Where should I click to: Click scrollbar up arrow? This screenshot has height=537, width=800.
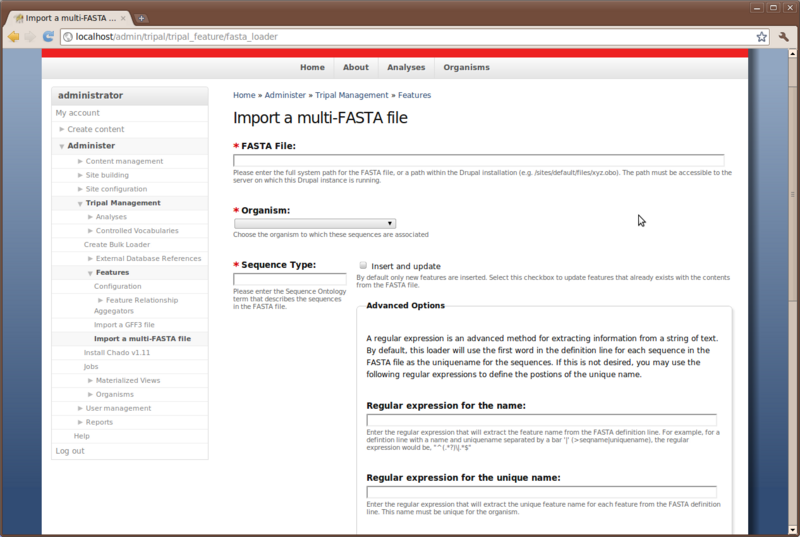coord(792,53)
